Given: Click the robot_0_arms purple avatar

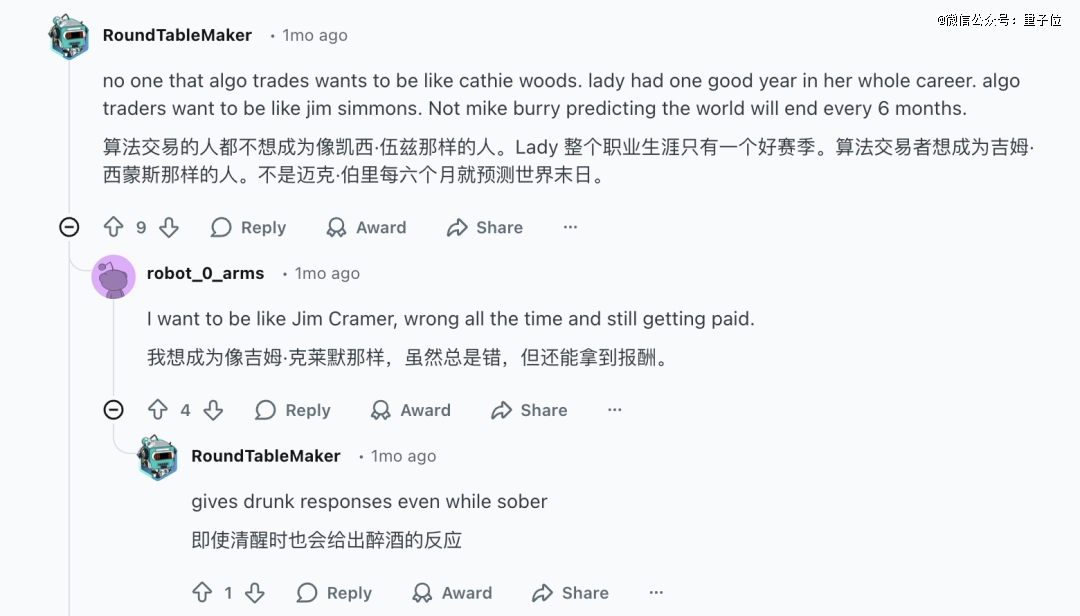Looking at the screenshot, I should [x=113, y=277].
